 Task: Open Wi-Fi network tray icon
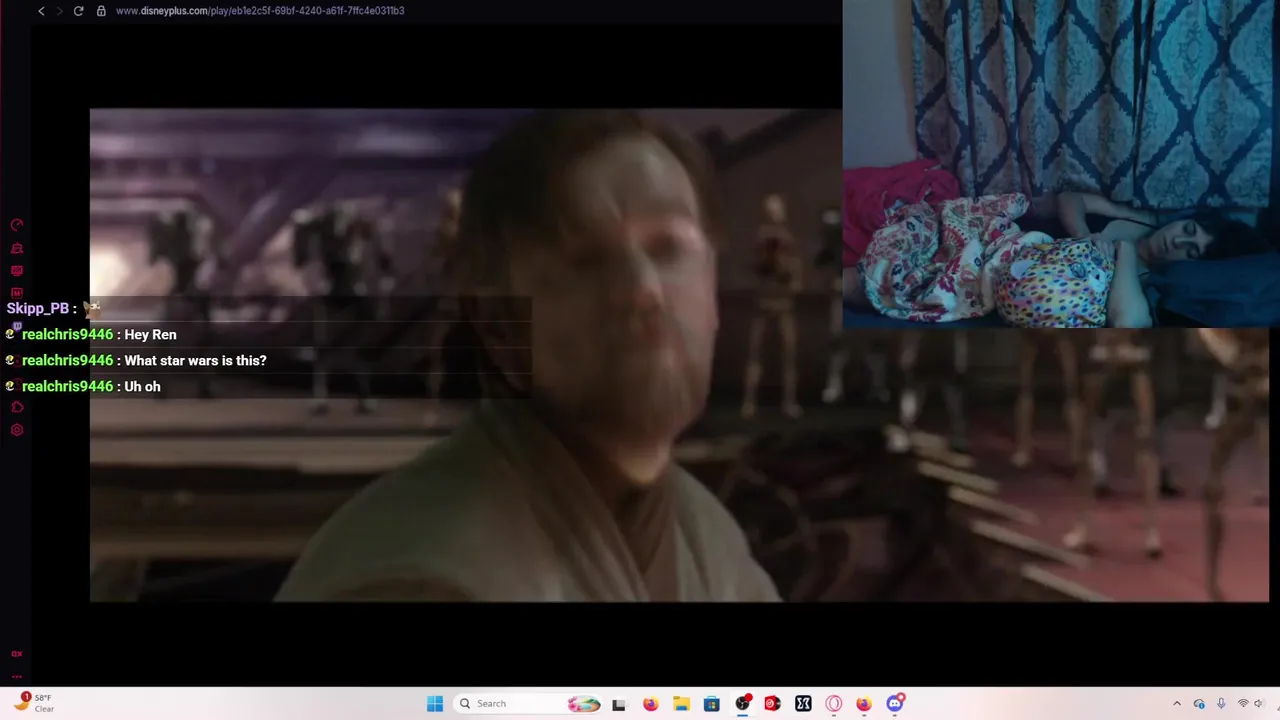pos(1243,704)
